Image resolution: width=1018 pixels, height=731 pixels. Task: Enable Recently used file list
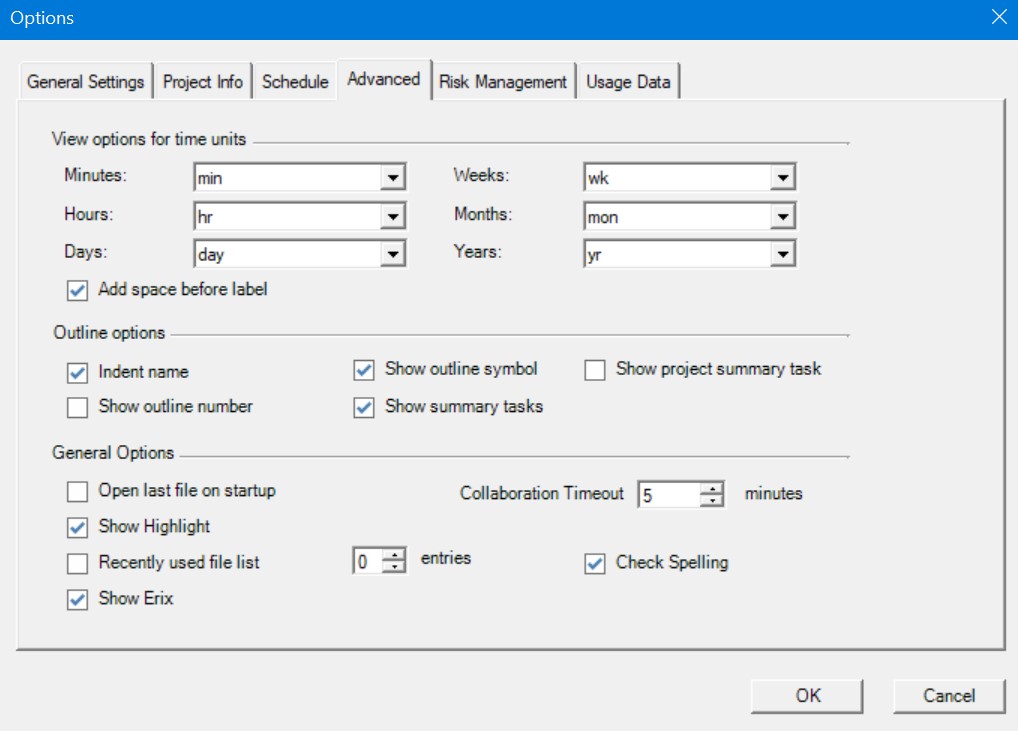click(x=77, y=563)
